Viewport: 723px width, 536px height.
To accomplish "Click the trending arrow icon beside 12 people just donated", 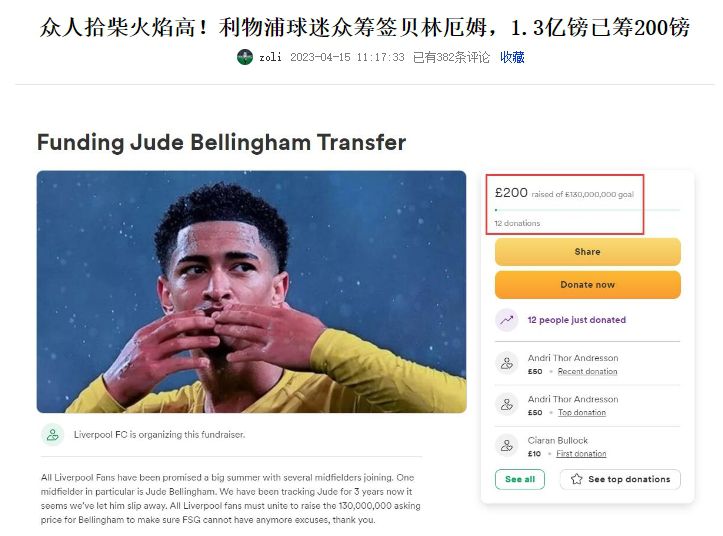I will pos(507,320).
